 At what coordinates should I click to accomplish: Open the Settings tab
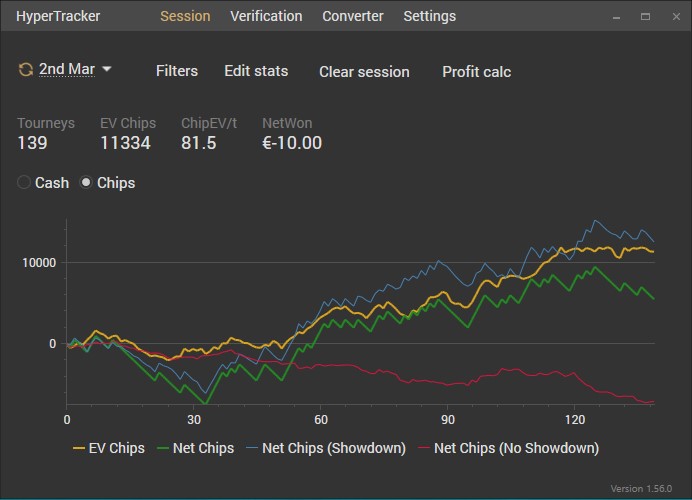click(429, 16)
